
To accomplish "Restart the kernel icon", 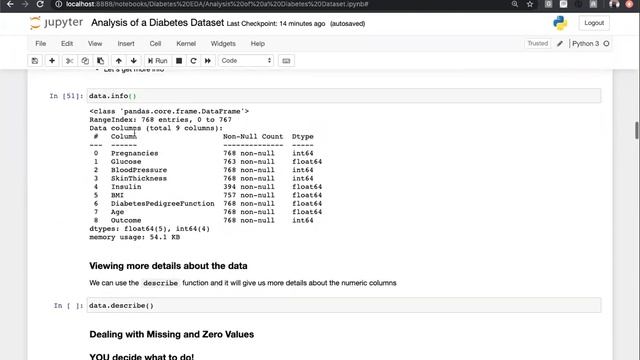I will [193, 61].
